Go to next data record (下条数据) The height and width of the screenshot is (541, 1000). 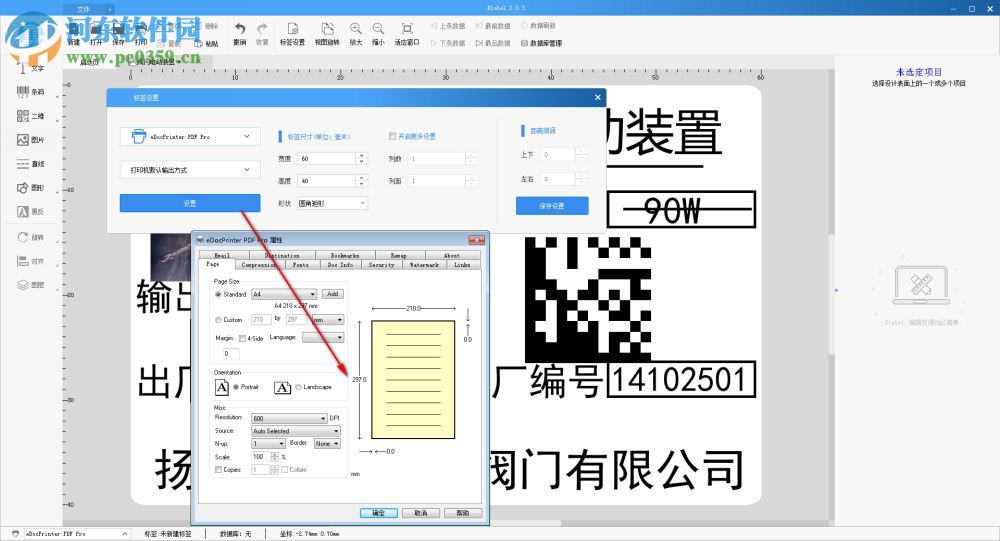click(x=448, y=43)
